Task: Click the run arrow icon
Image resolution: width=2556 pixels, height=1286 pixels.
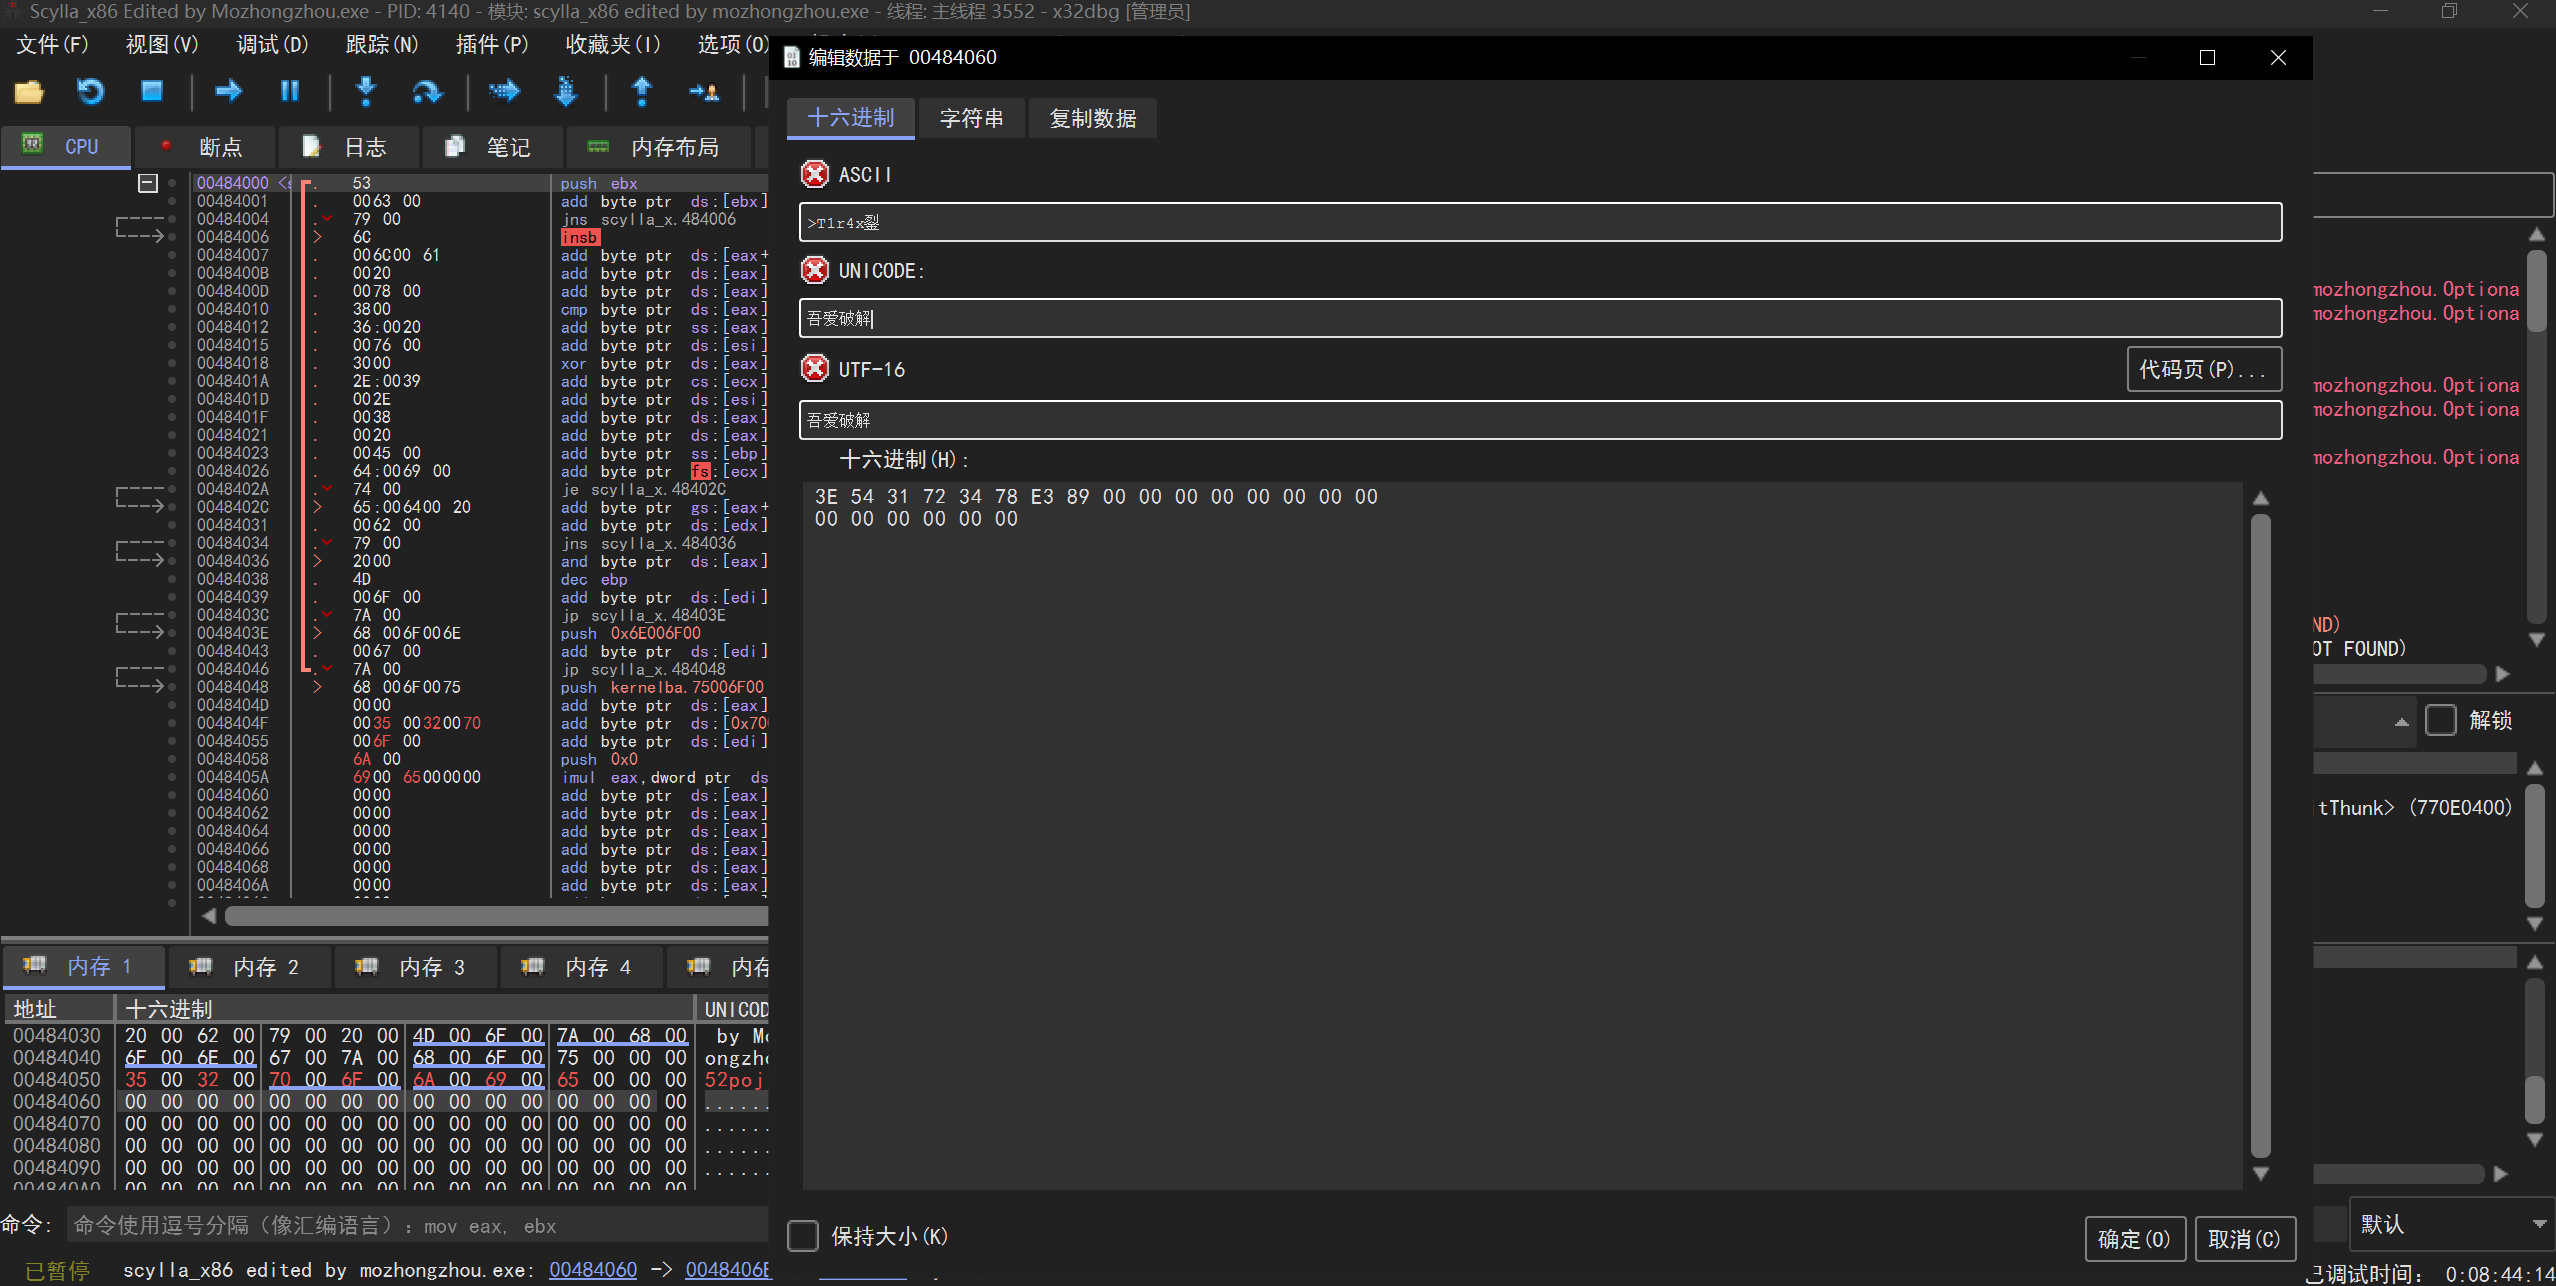Action: [229, 92]
